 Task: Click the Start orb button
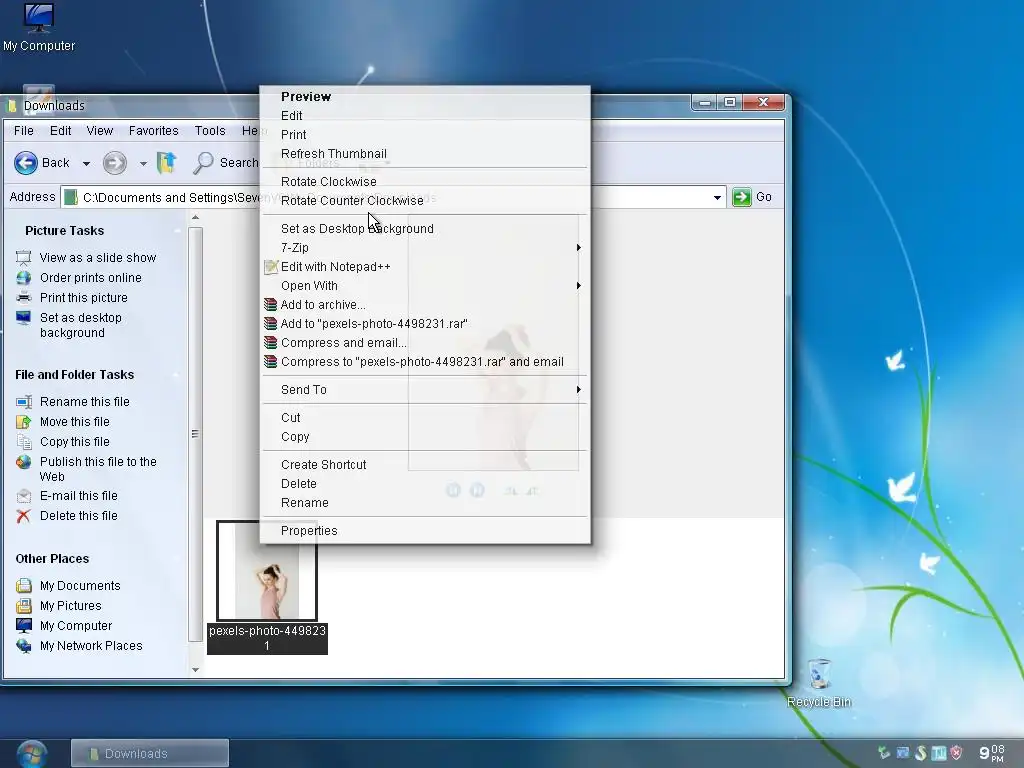(x=31, y=754)
